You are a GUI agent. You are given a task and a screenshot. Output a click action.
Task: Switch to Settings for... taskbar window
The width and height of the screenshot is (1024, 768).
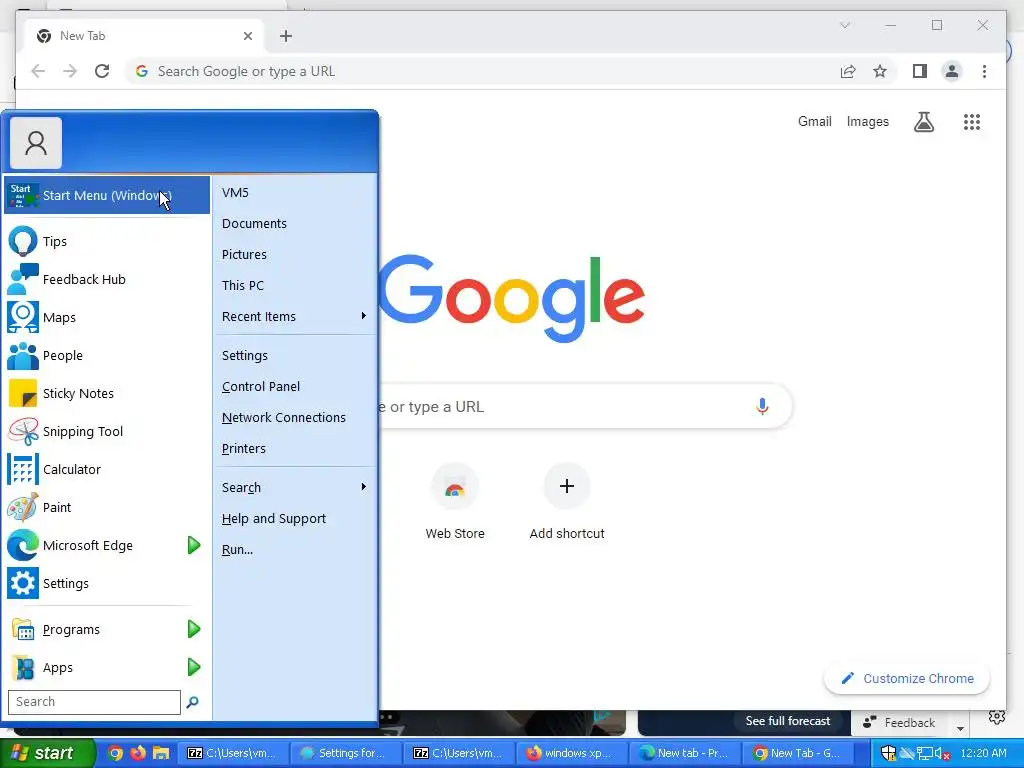point(345,753)
